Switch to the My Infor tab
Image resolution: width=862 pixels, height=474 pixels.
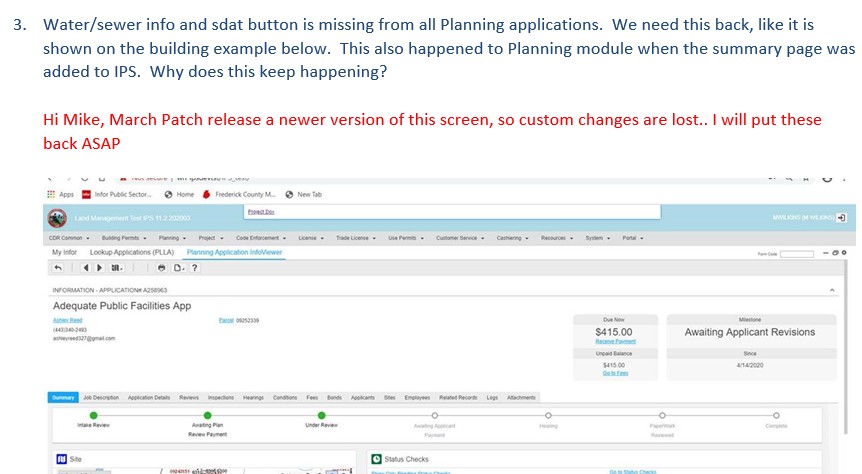click(x=64, y=252)
